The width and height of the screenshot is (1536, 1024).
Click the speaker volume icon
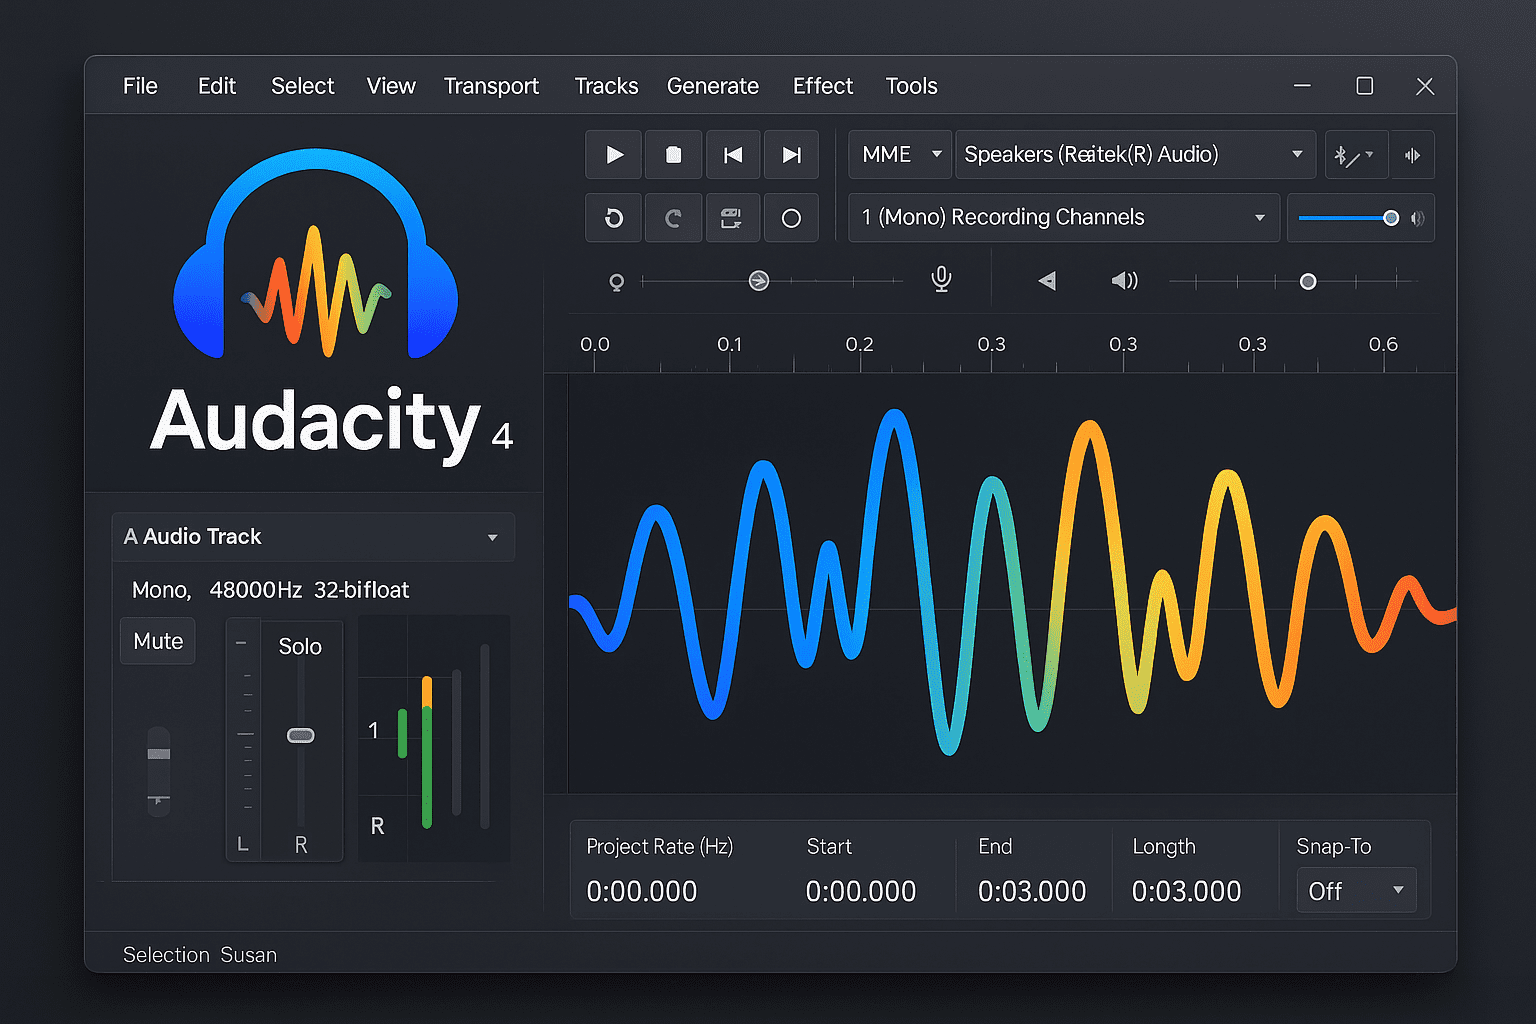coord(1124,281)
